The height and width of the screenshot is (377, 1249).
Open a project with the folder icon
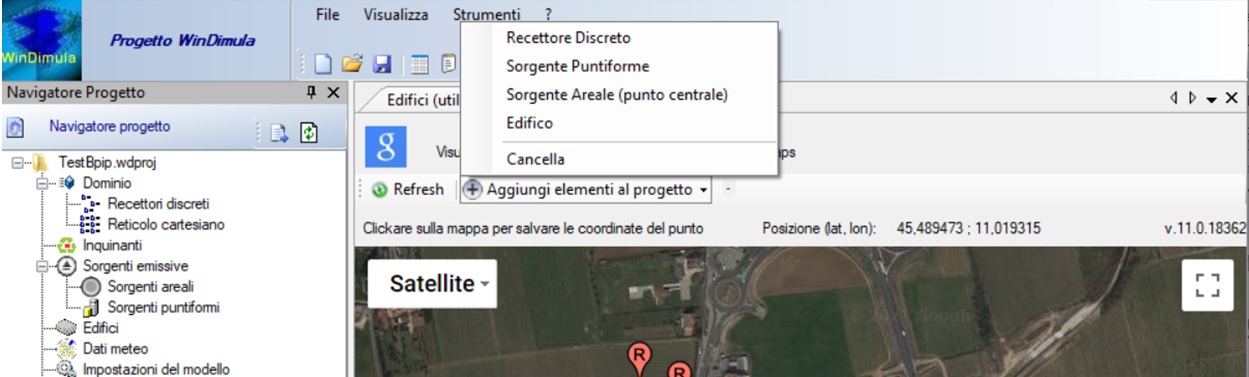coord(350,63)
